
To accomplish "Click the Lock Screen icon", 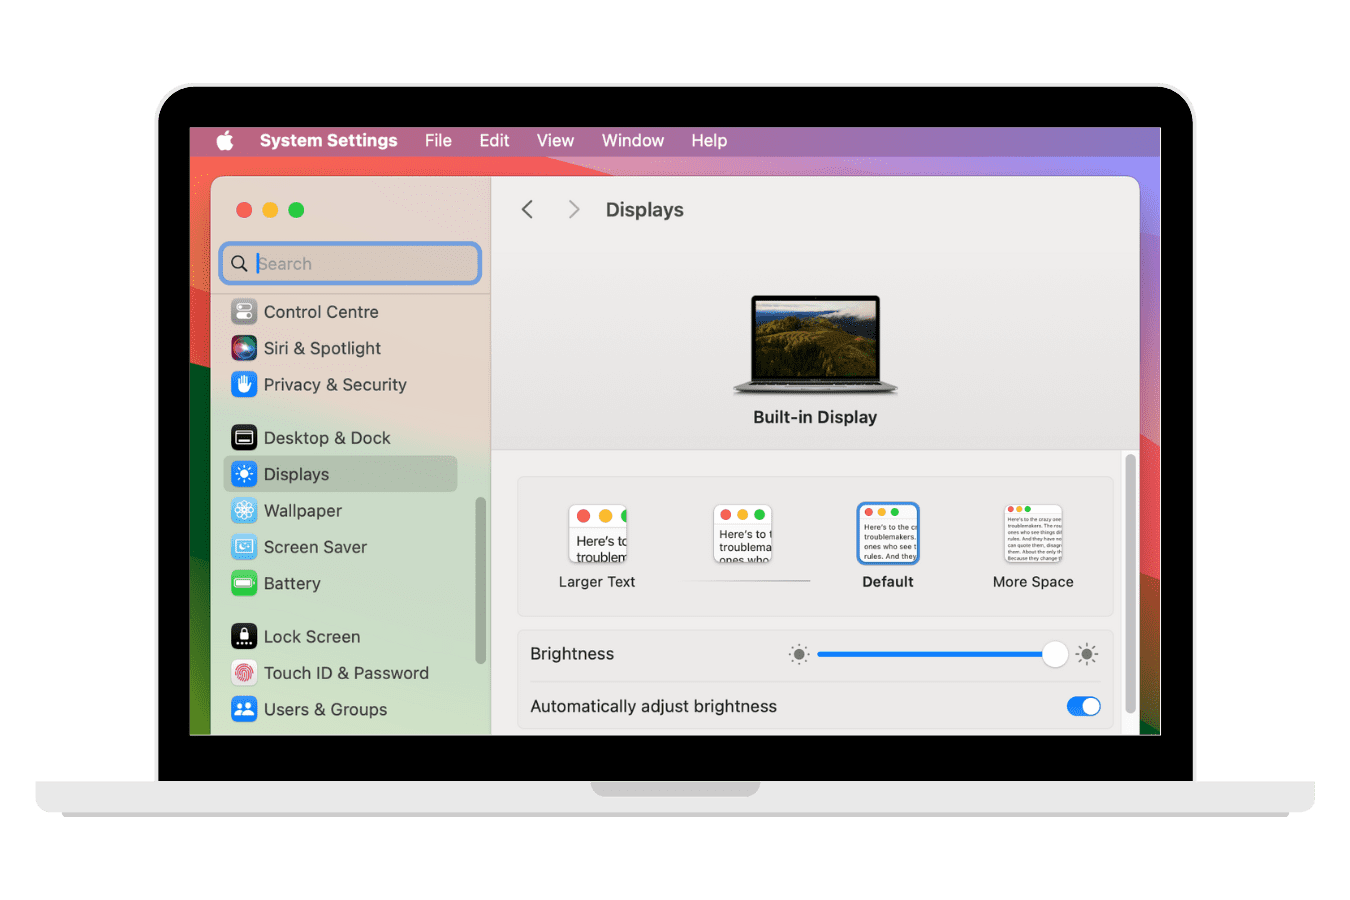I will pyautogui.click(x=244, y=636).
